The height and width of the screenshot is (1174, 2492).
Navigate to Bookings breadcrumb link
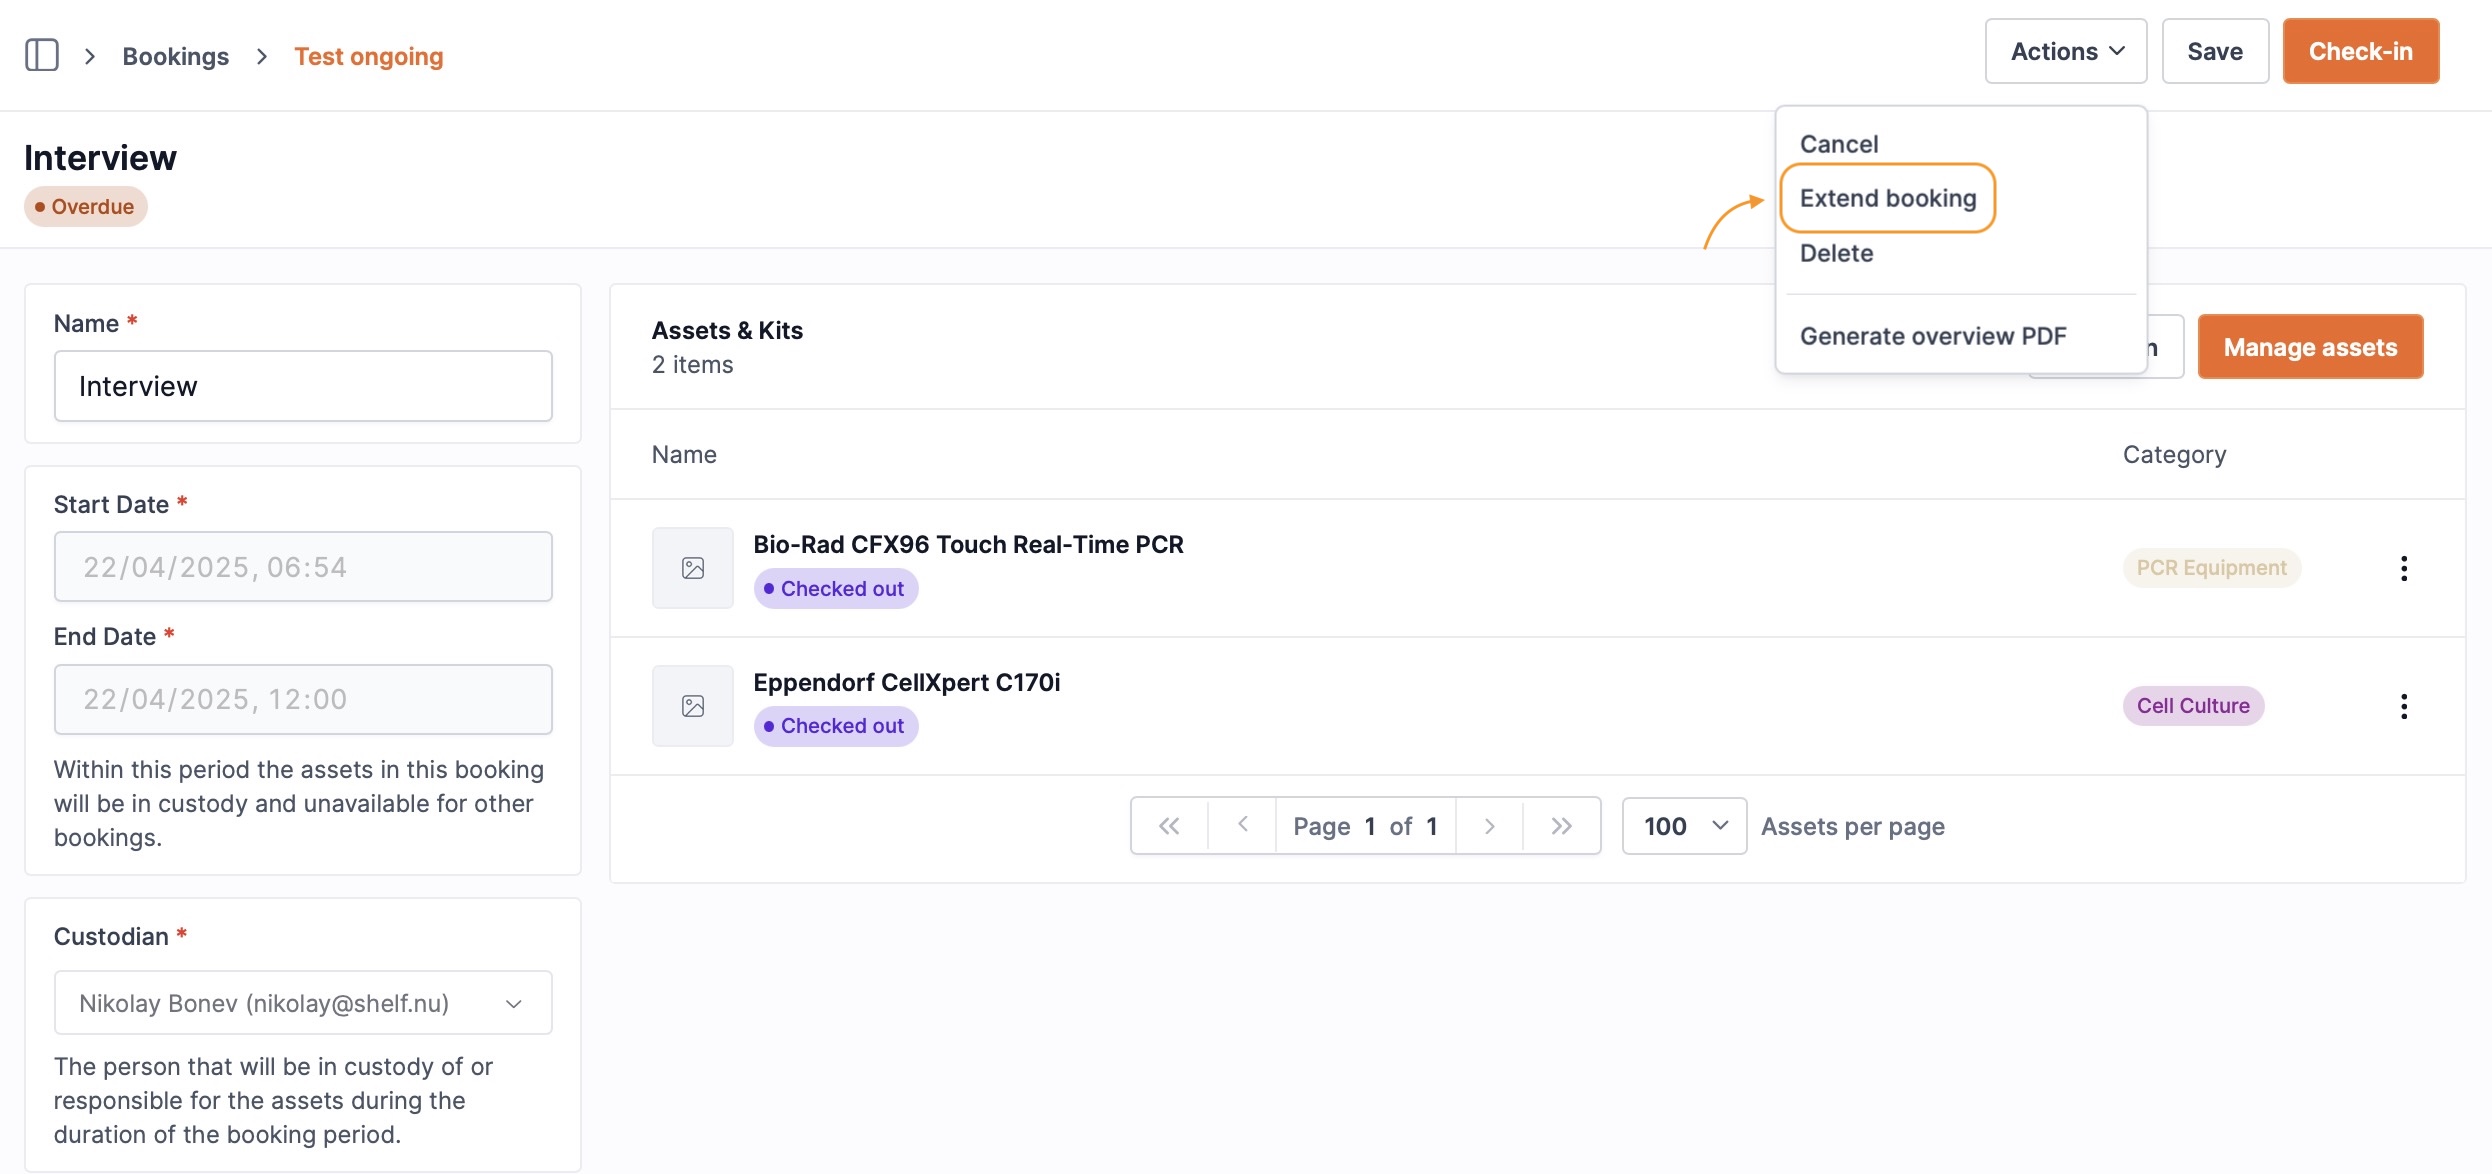click(175, 56)
